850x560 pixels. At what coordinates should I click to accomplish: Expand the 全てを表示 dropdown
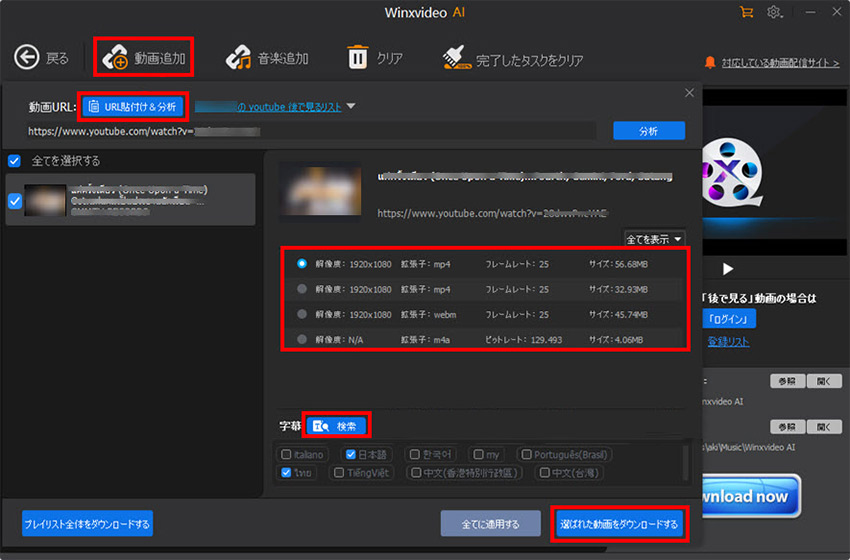(654, 240)
